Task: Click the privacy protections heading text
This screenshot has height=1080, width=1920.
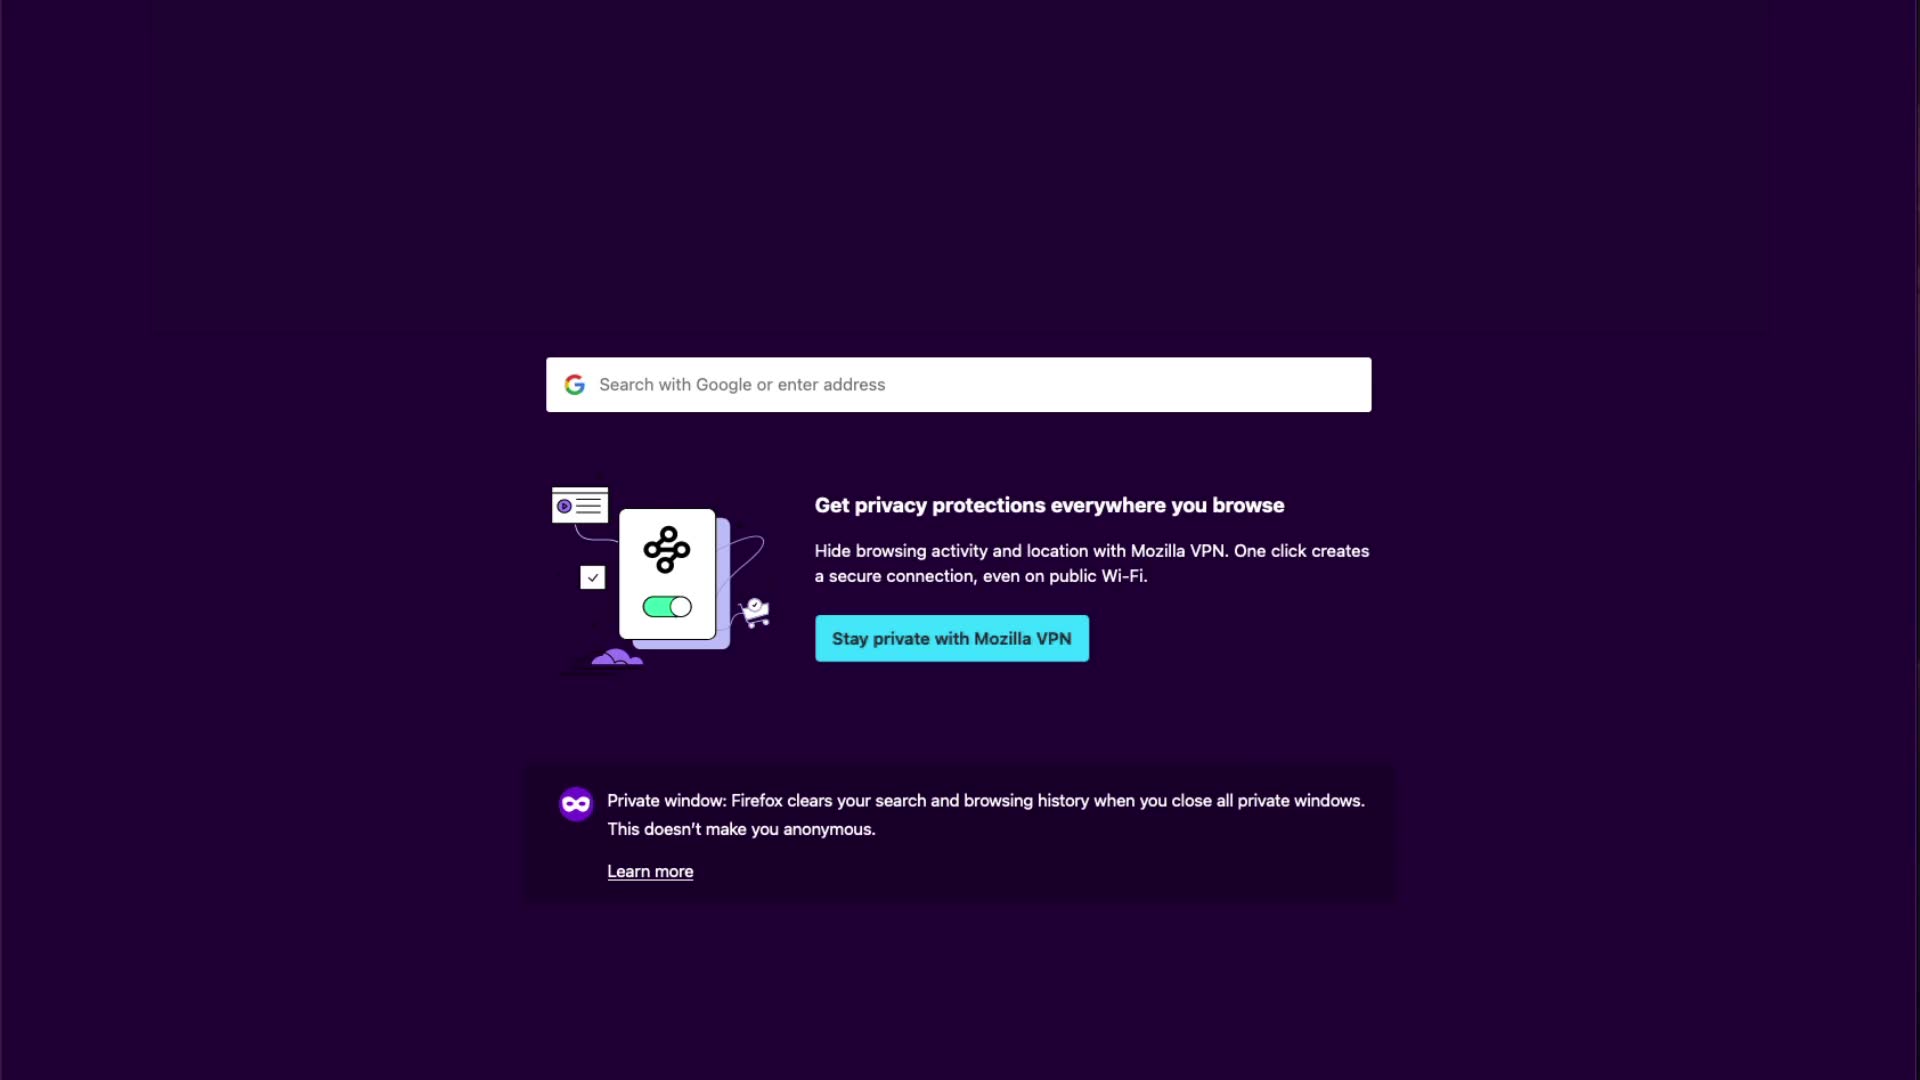Action: click(1049, 506)
